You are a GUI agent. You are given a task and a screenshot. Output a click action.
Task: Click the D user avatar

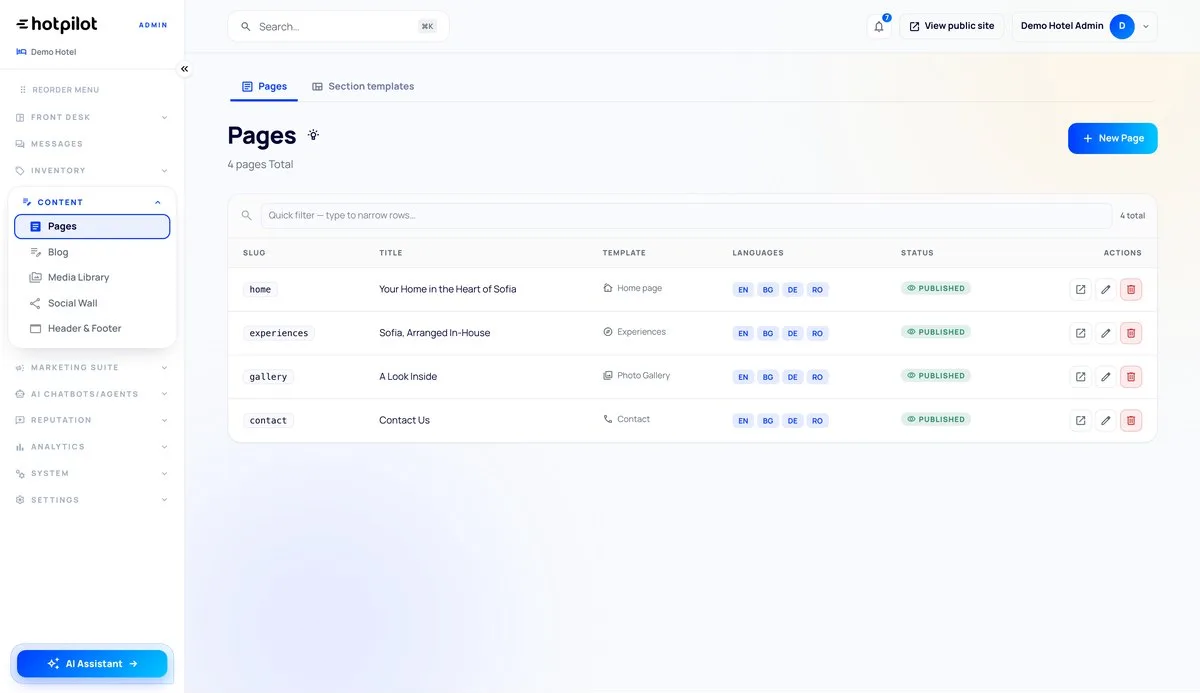pos(1122,26)
